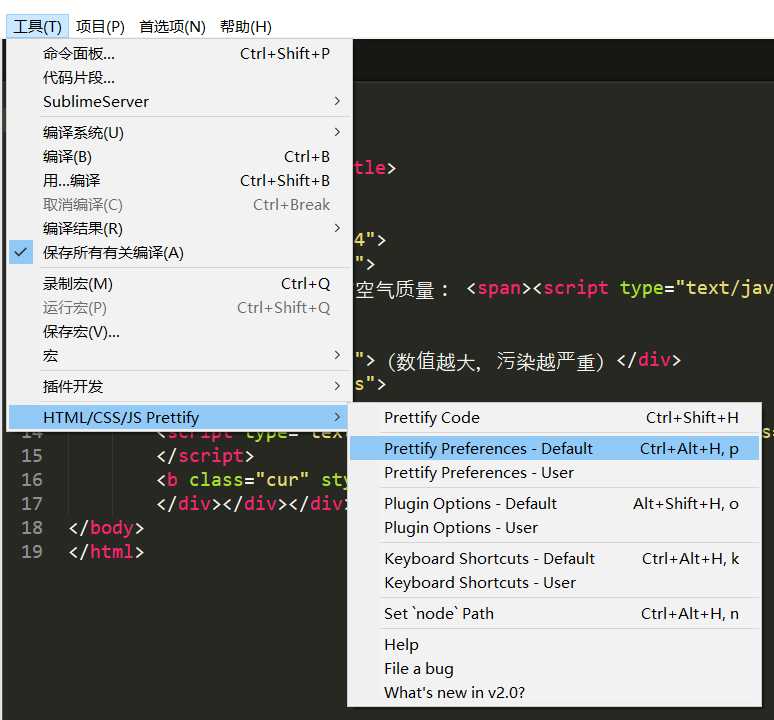The image size is (774, 720).
Task: Toggle 保存所有有关编译(A) checkmark
Action: 179,253
